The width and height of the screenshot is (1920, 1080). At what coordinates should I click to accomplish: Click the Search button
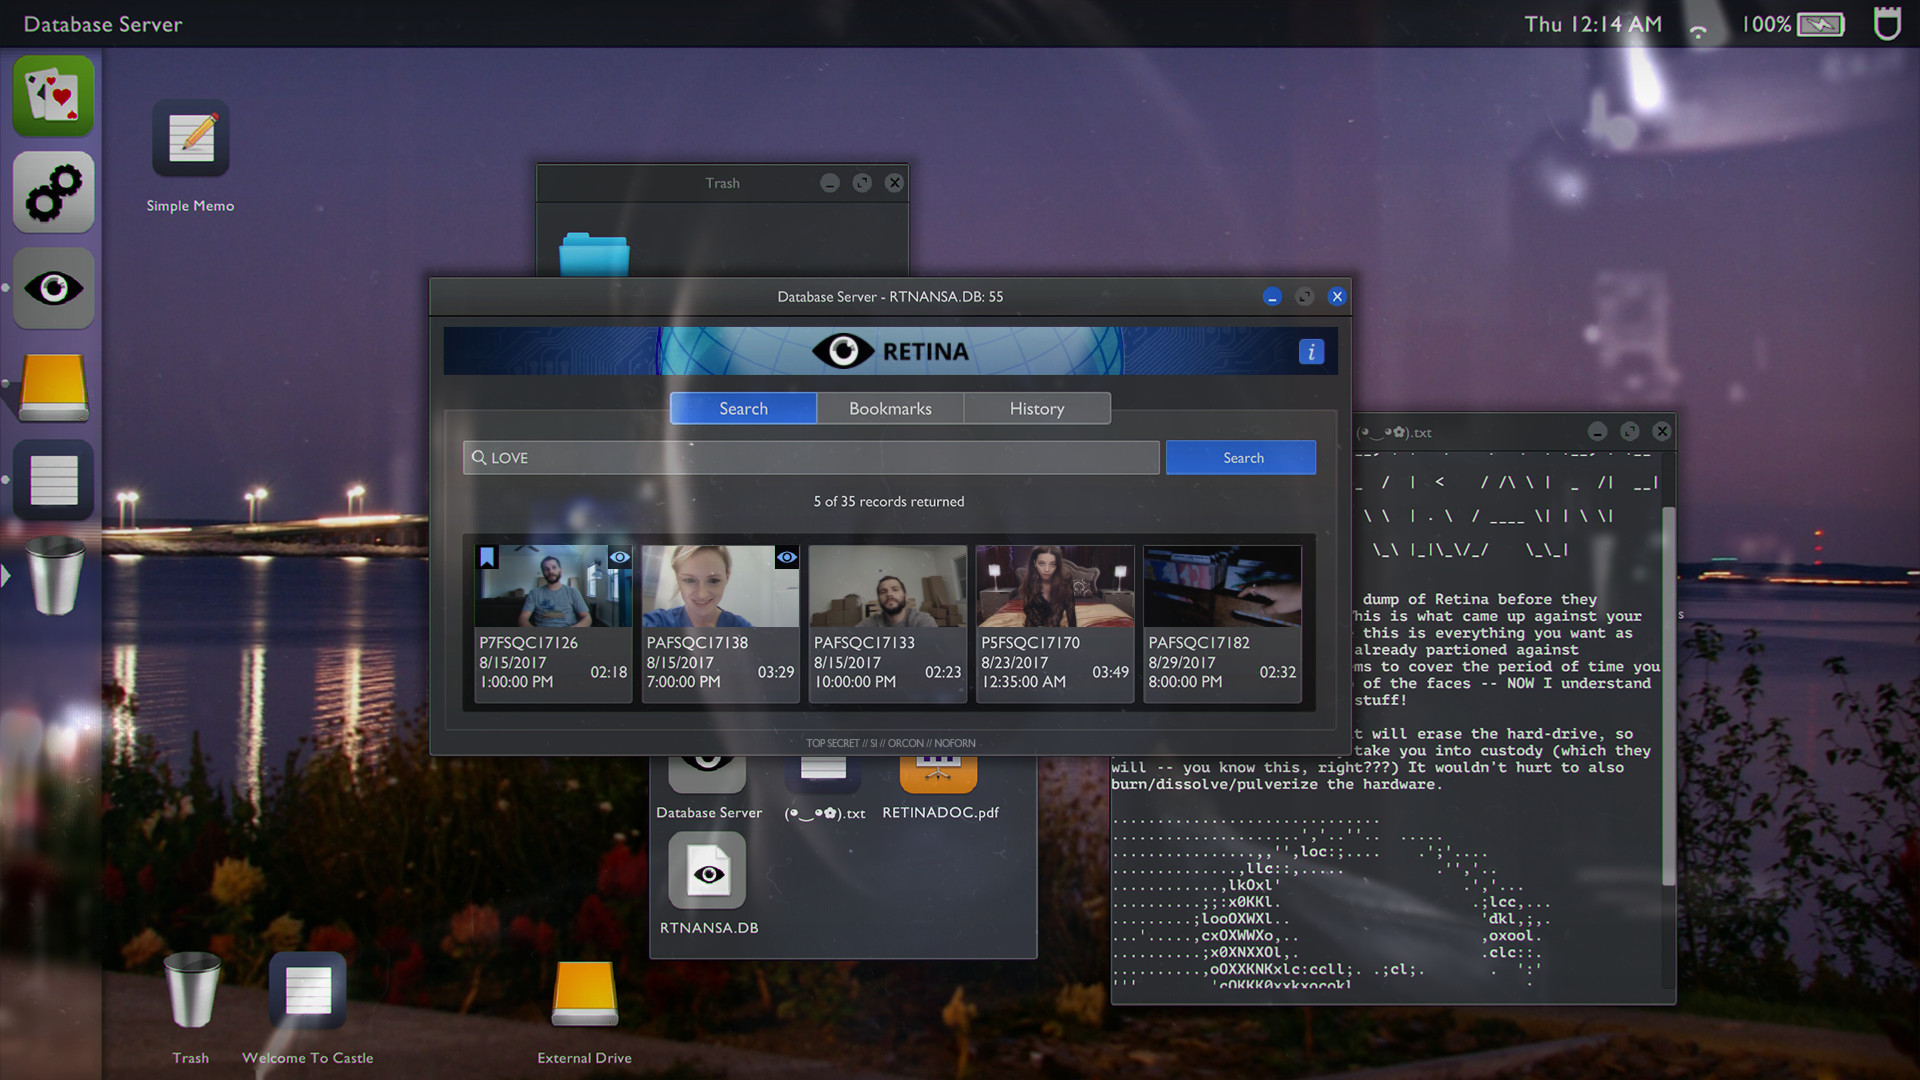(1241, 456)
